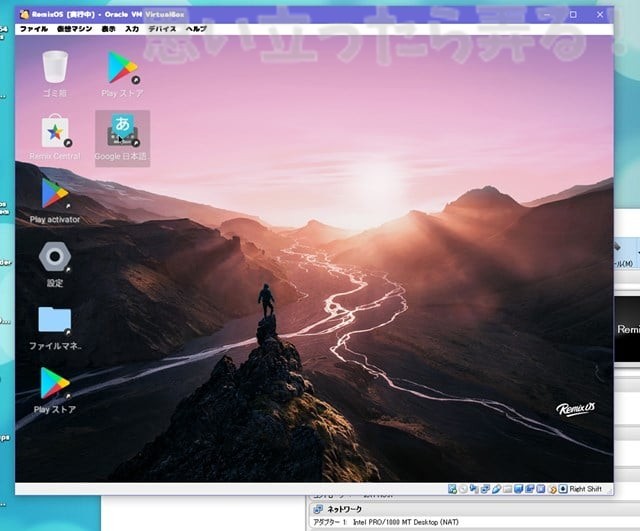Open the 入力 menu
The width and height of the screenshot is (640, 531).
pyautogui.click(x=132, y=29)
